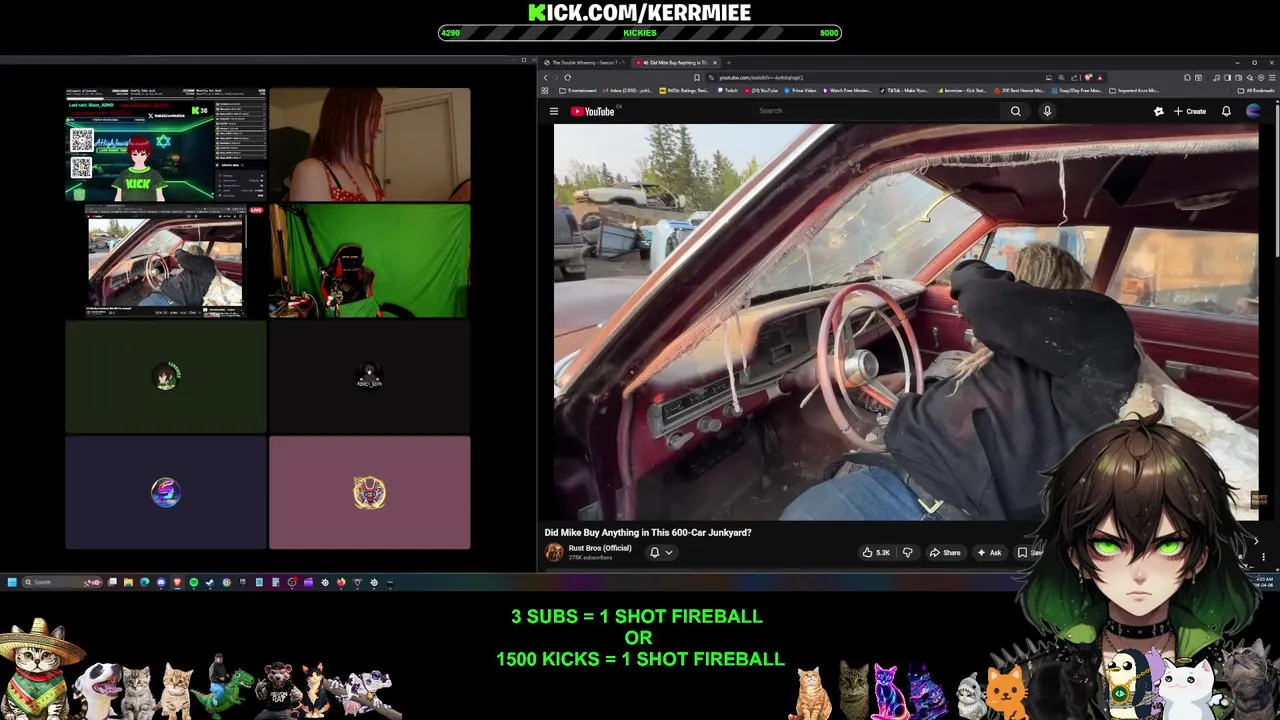1280x720 pixels.
Task: Click the YouTube video player
Action: pos(906,322)
